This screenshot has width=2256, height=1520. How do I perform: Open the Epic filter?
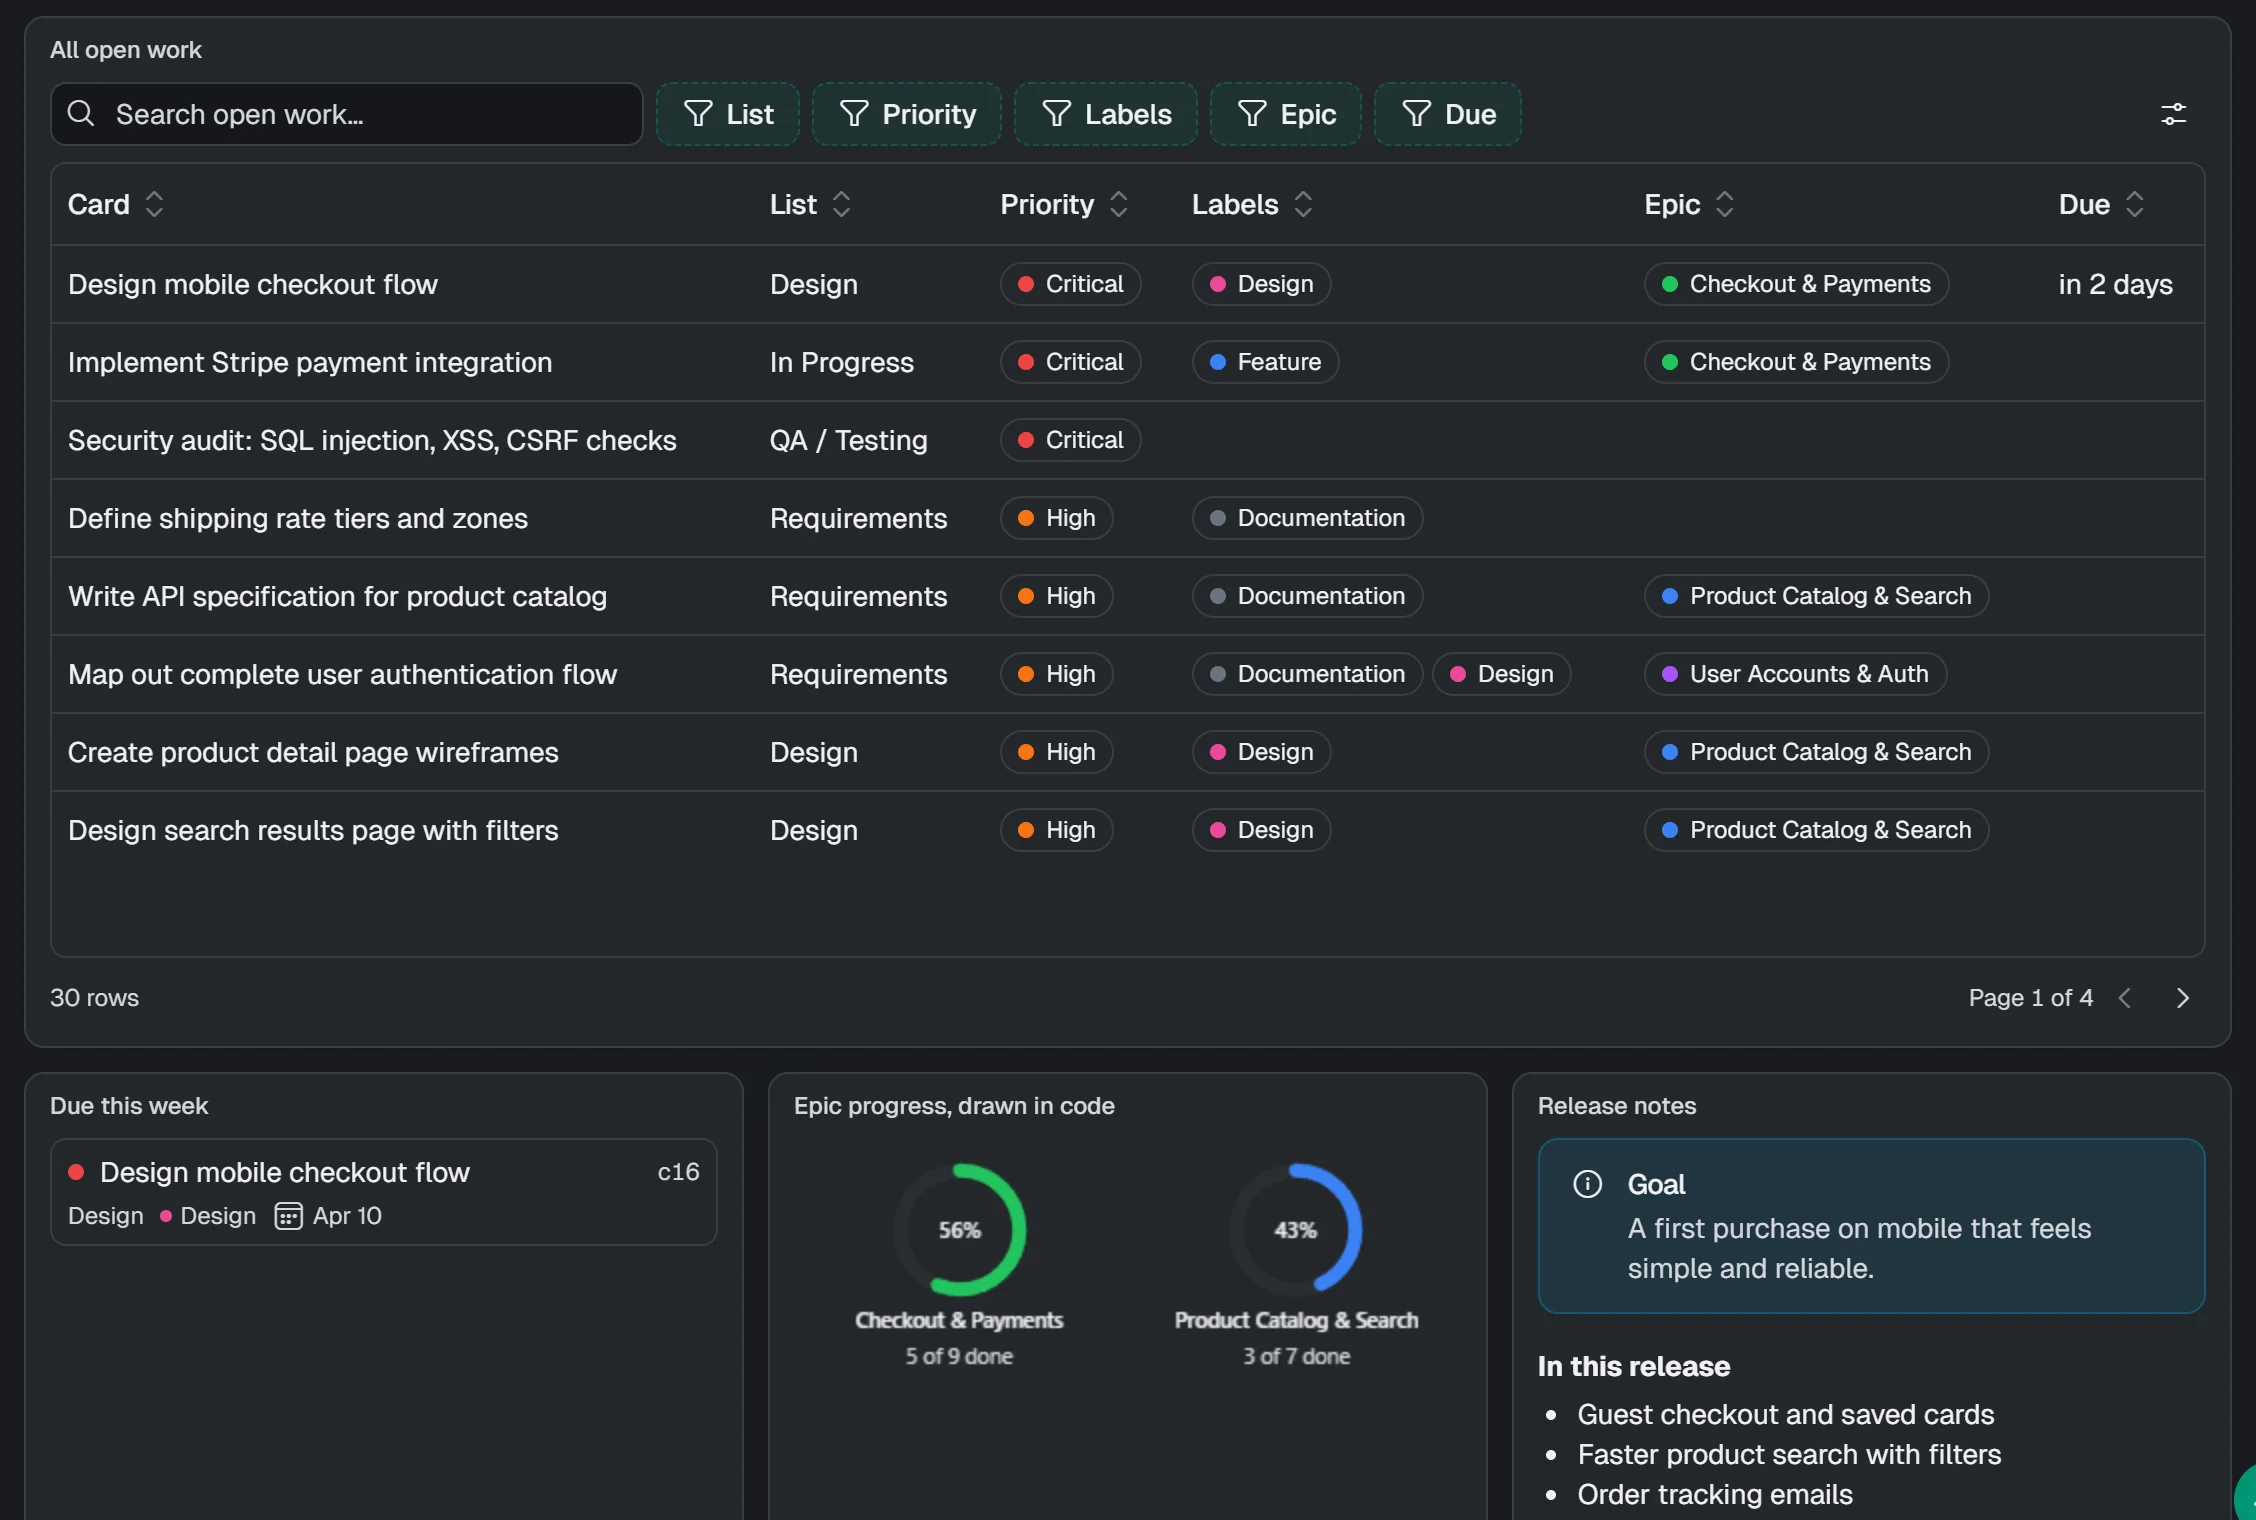coord(1286,114)
